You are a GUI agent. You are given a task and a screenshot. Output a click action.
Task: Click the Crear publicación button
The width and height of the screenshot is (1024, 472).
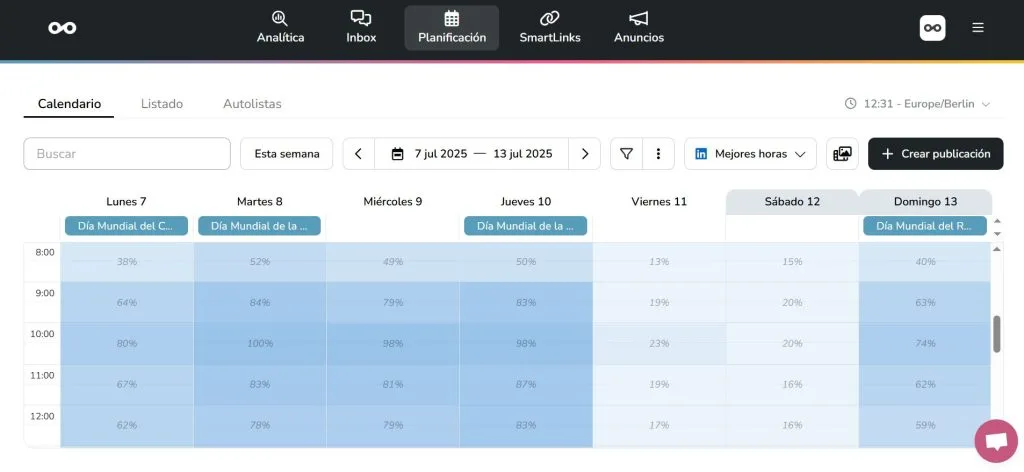pos(935,154)
